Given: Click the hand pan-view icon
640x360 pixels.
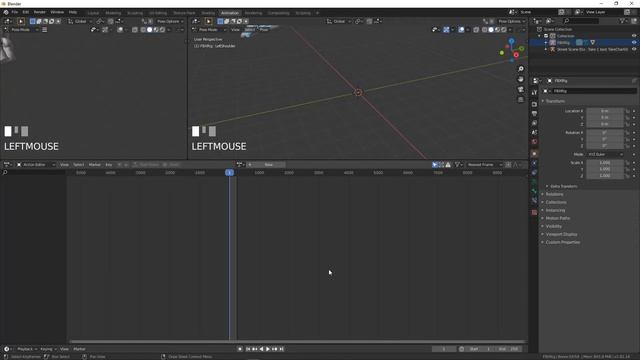Looking at the screenshot, I should coord(521,79).
